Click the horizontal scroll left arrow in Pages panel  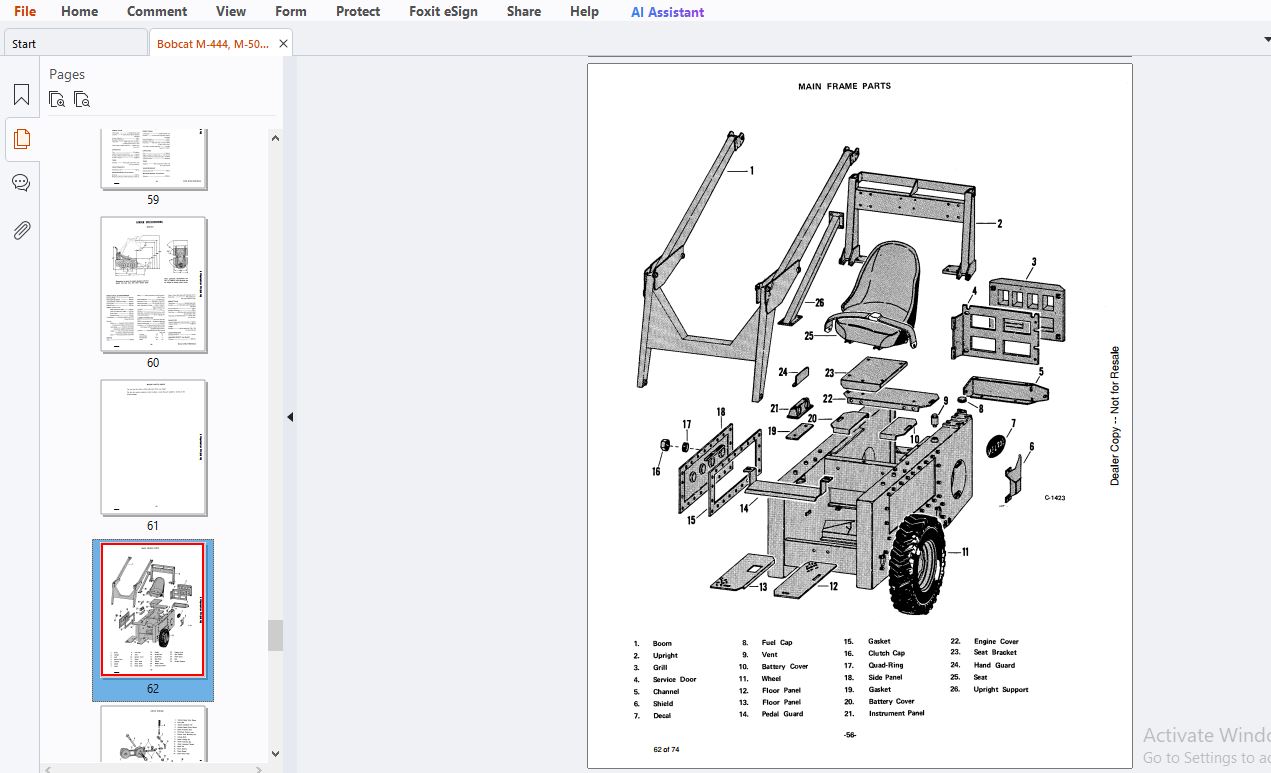(x=47, y=769)
